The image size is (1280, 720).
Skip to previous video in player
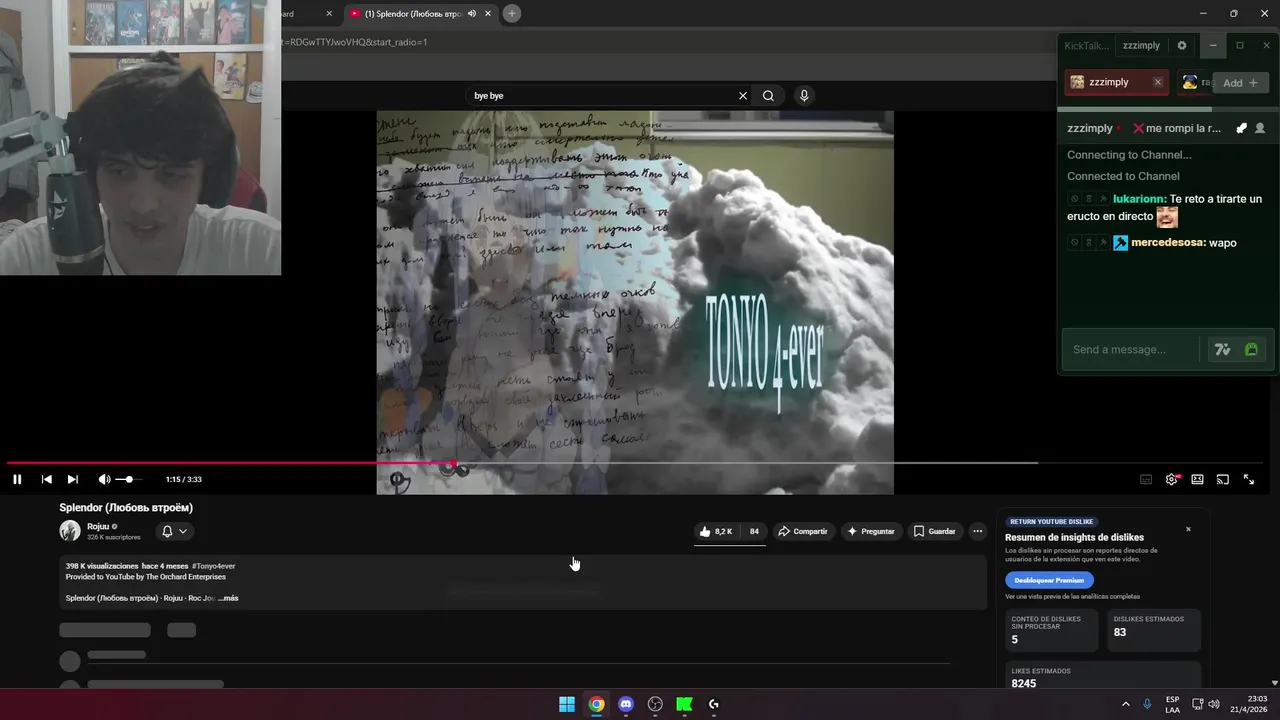click(46, 479)
